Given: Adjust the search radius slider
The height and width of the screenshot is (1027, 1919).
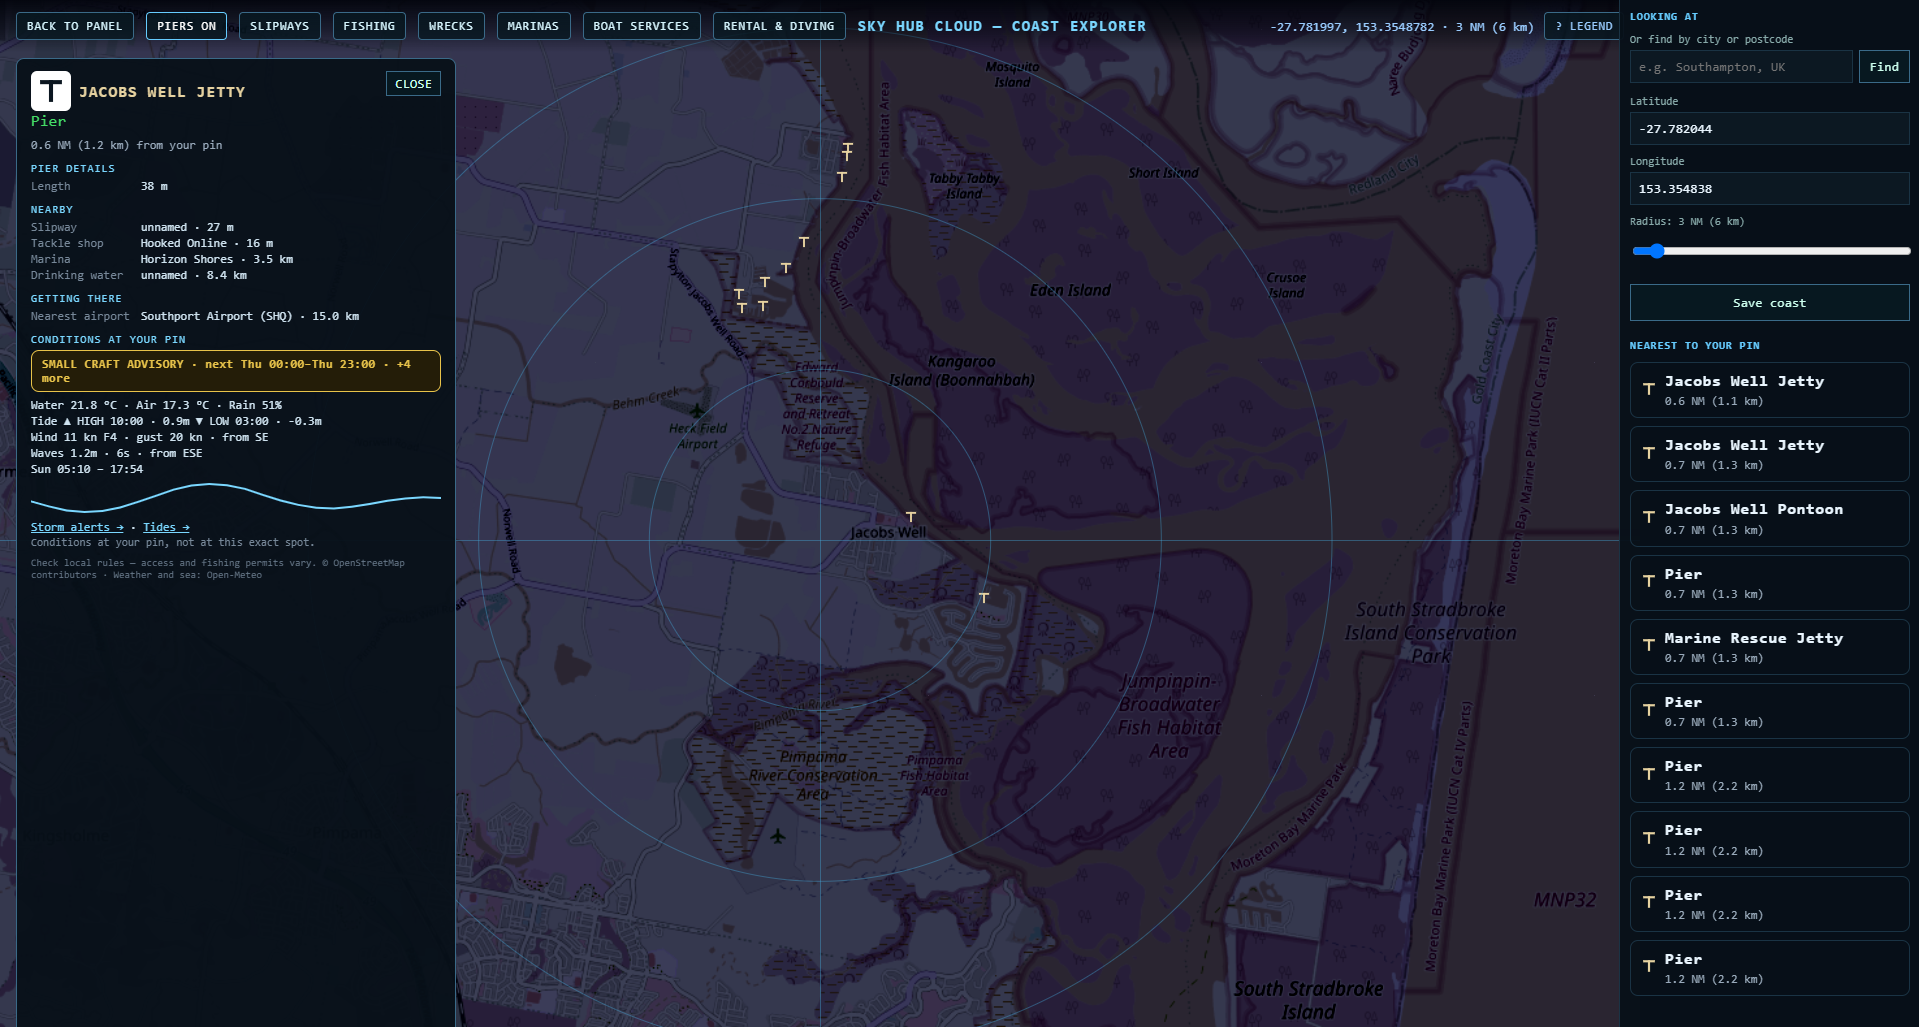Looking at the screenshot, I should tap(1769, 251).
